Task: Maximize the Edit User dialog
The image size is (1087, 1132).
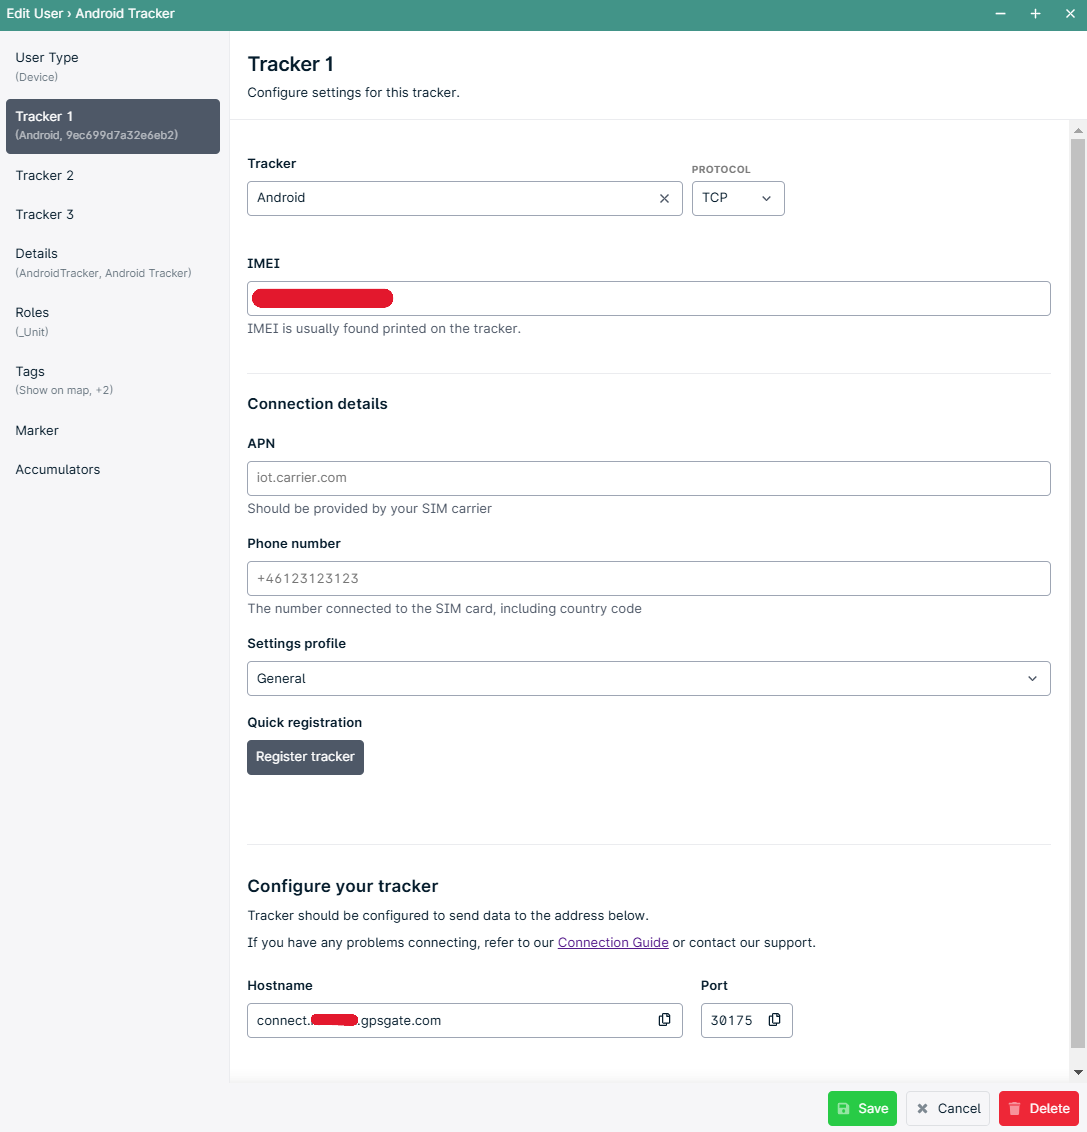Action: click(1035, 14)
